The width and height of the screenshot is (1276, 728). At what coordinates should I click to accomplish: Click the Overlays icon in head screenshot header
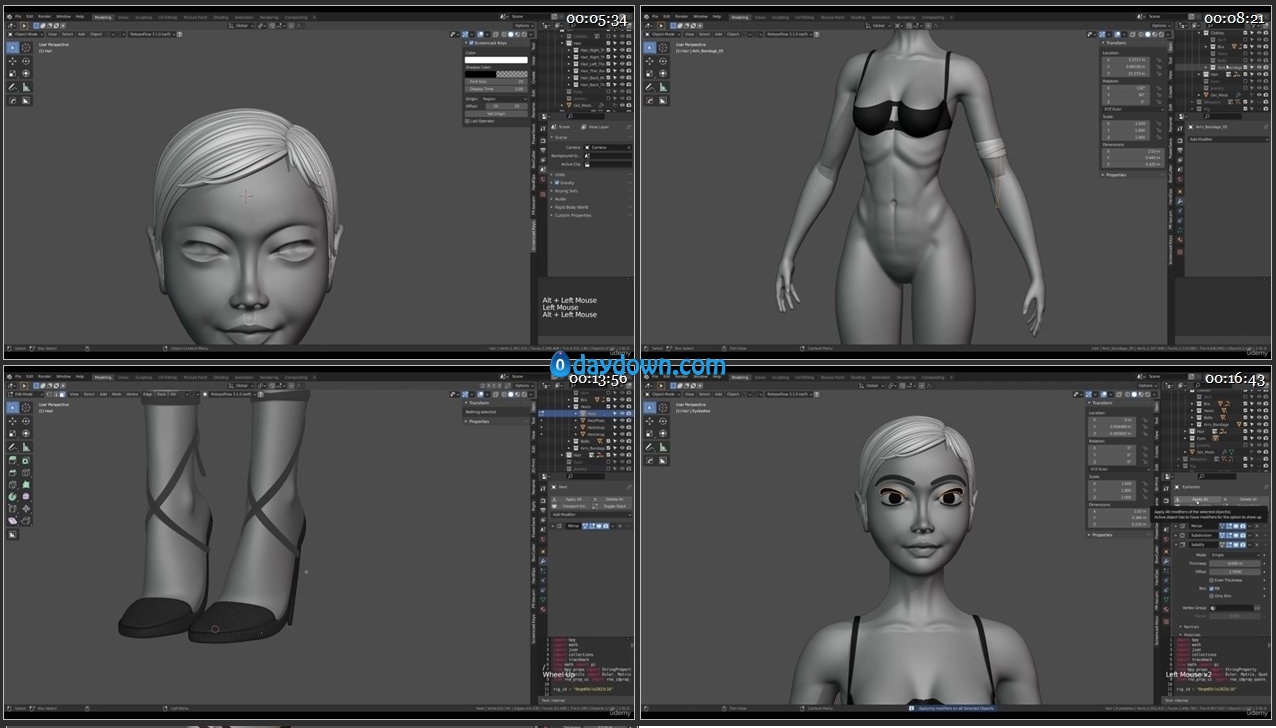(478, 34)
